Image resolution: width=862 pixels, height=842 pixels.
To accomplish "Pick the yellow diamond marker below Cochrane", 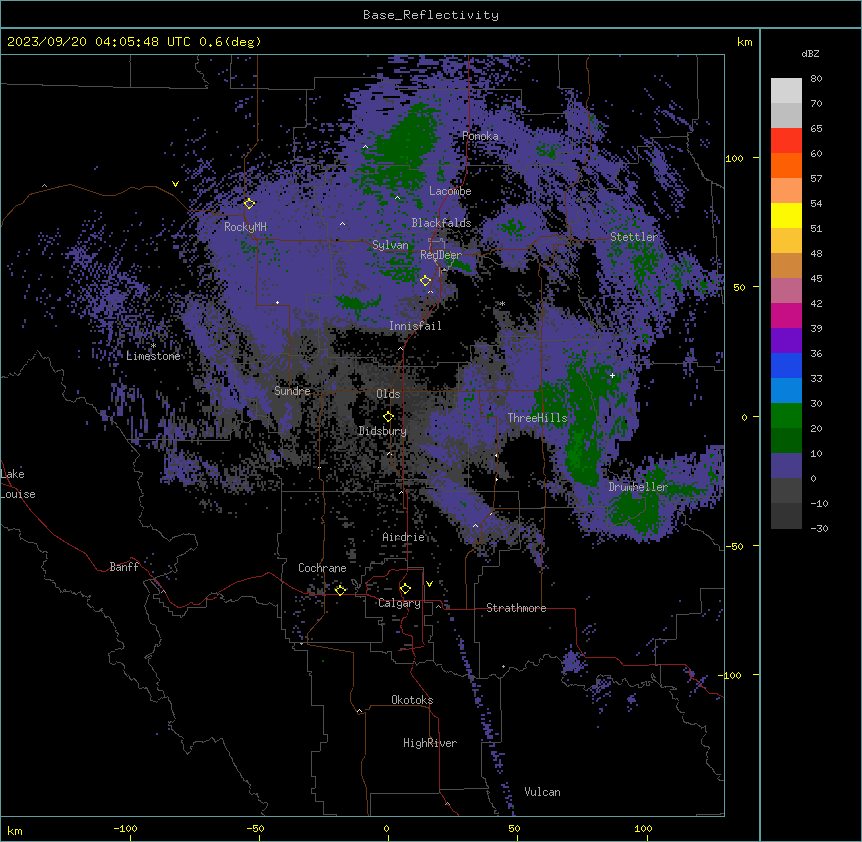I will (x=340, y=590).
